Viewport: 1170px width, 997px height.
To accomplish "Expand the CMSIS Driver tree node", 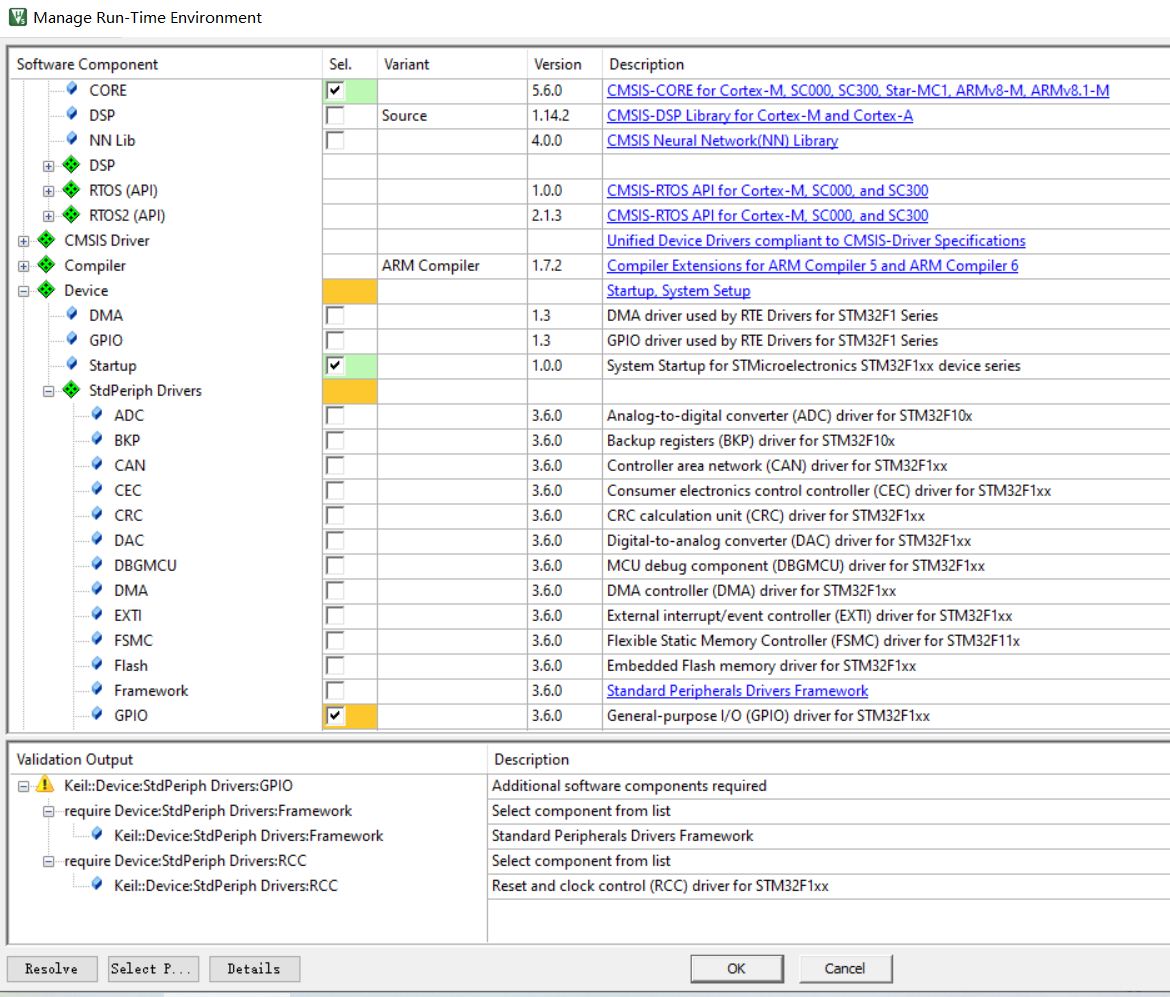I will pyautogui.click(x=24, y=241).
